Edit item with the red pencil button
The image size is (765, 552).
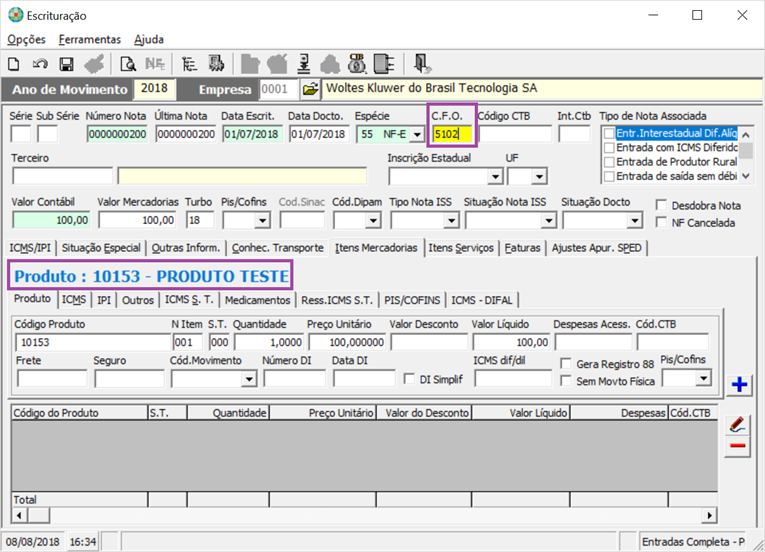(739, 424)
